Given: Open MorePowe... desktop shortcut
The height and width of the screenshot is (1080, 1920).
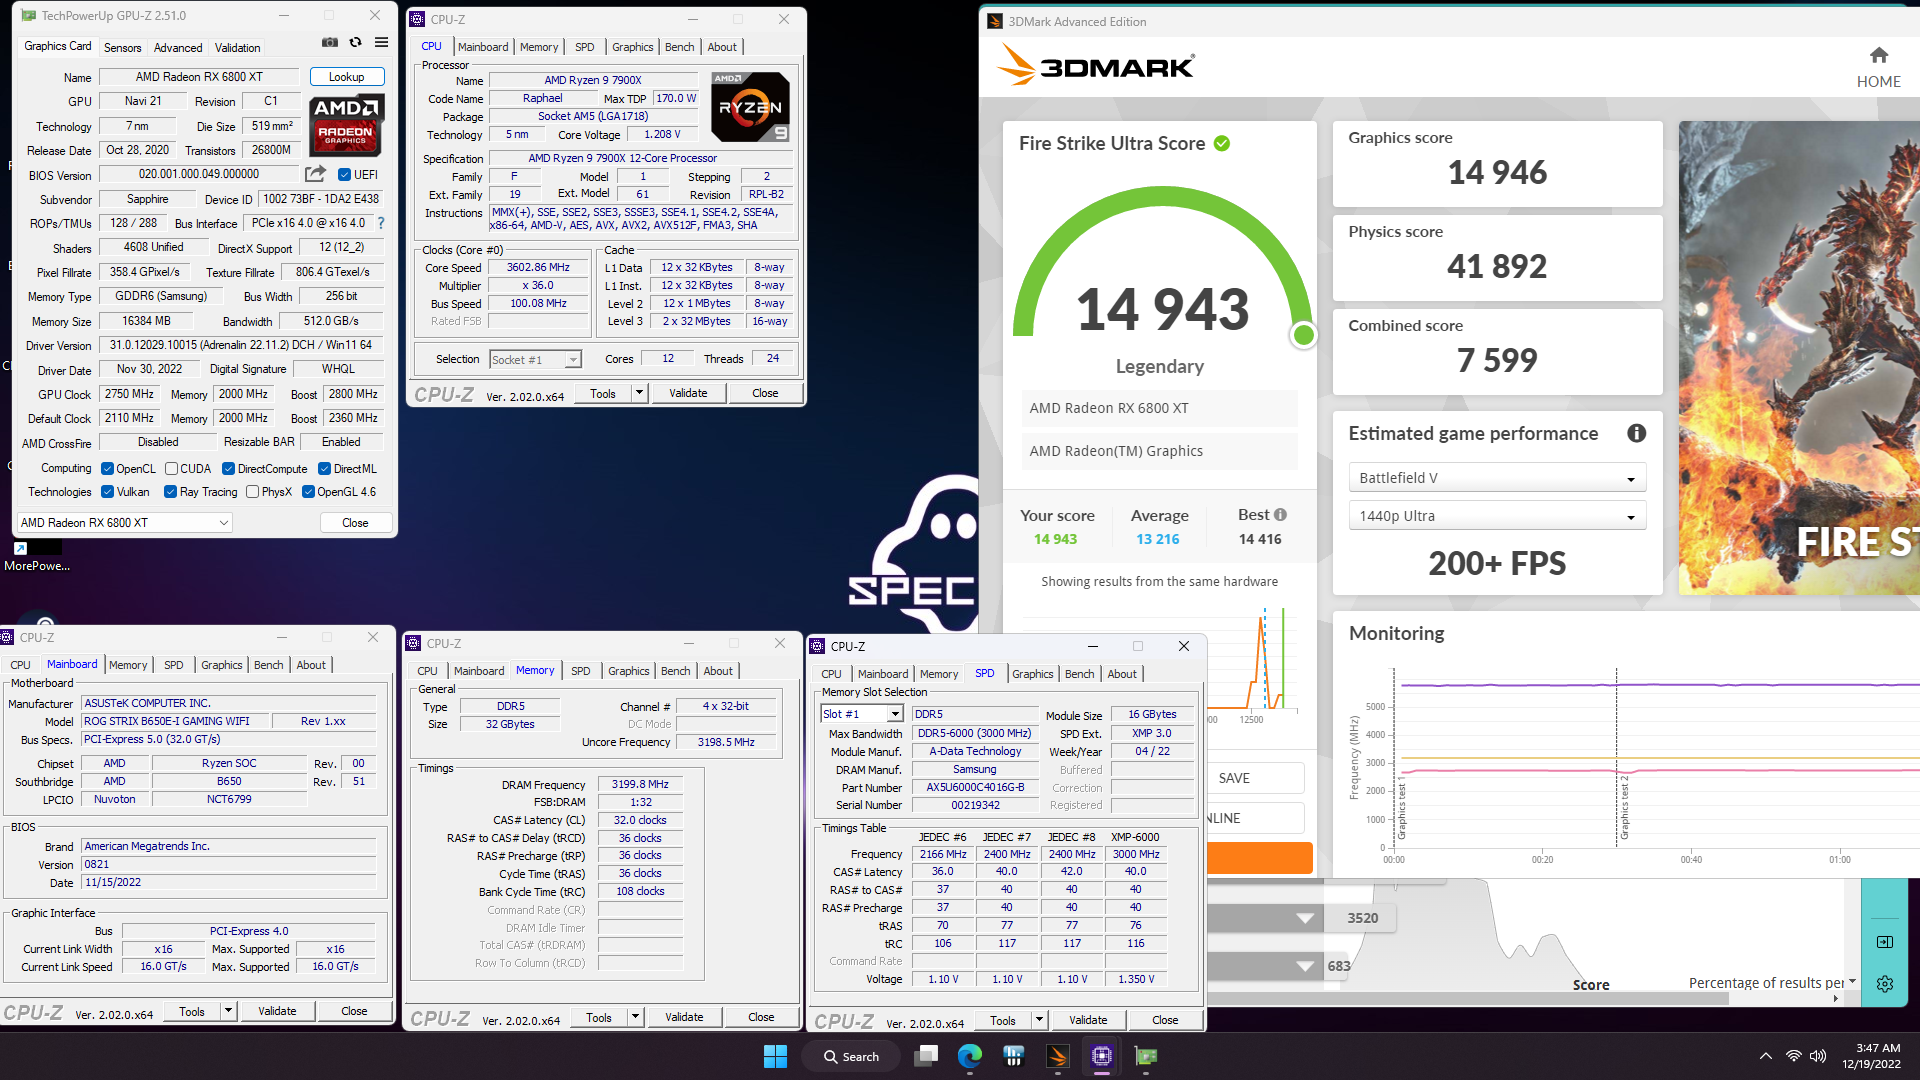Looking at the screenshot, I should point(36,556).
